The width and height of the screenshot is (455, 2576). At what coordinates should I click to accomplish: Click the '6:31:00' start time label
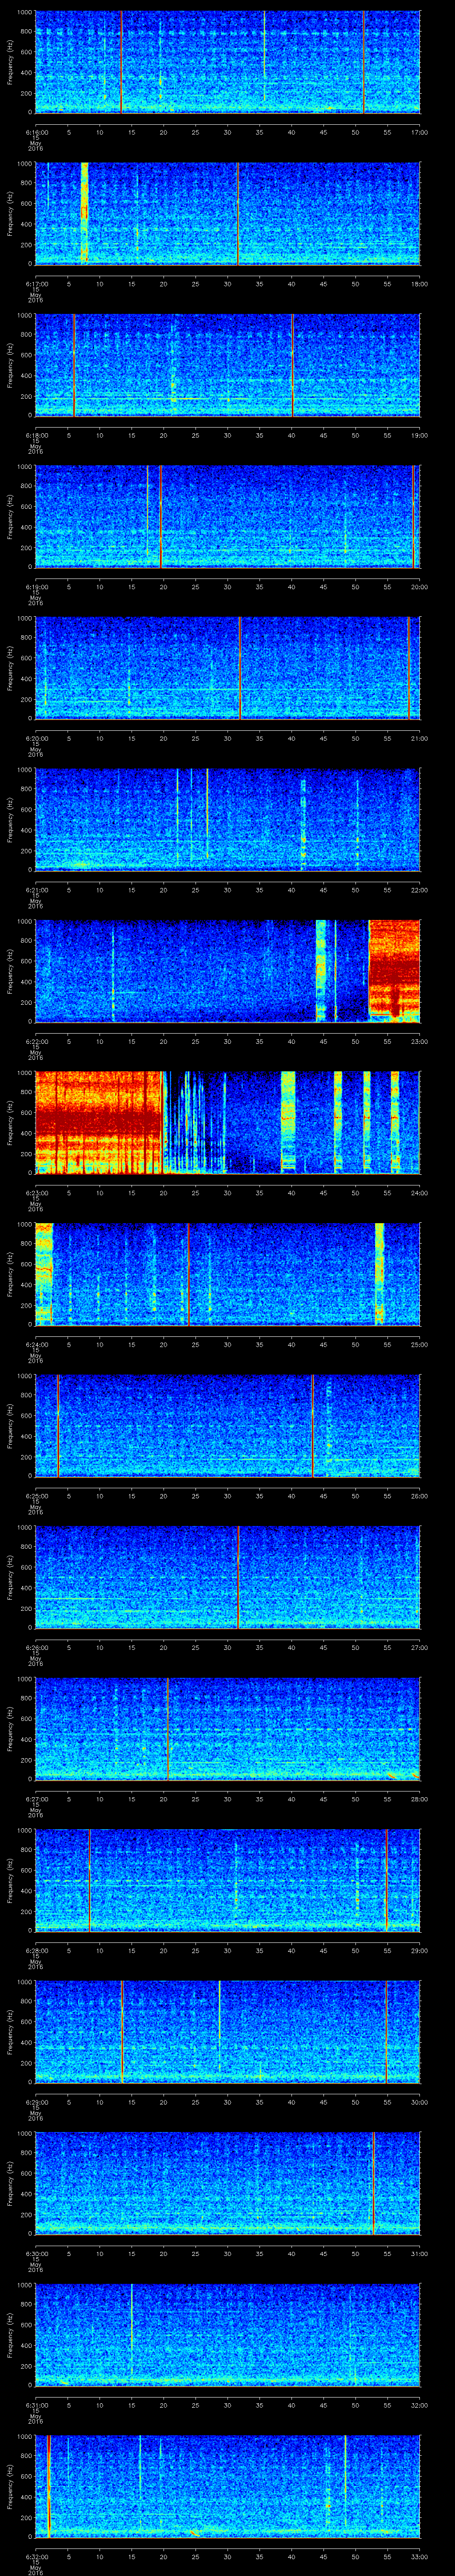coord(36,2405)
